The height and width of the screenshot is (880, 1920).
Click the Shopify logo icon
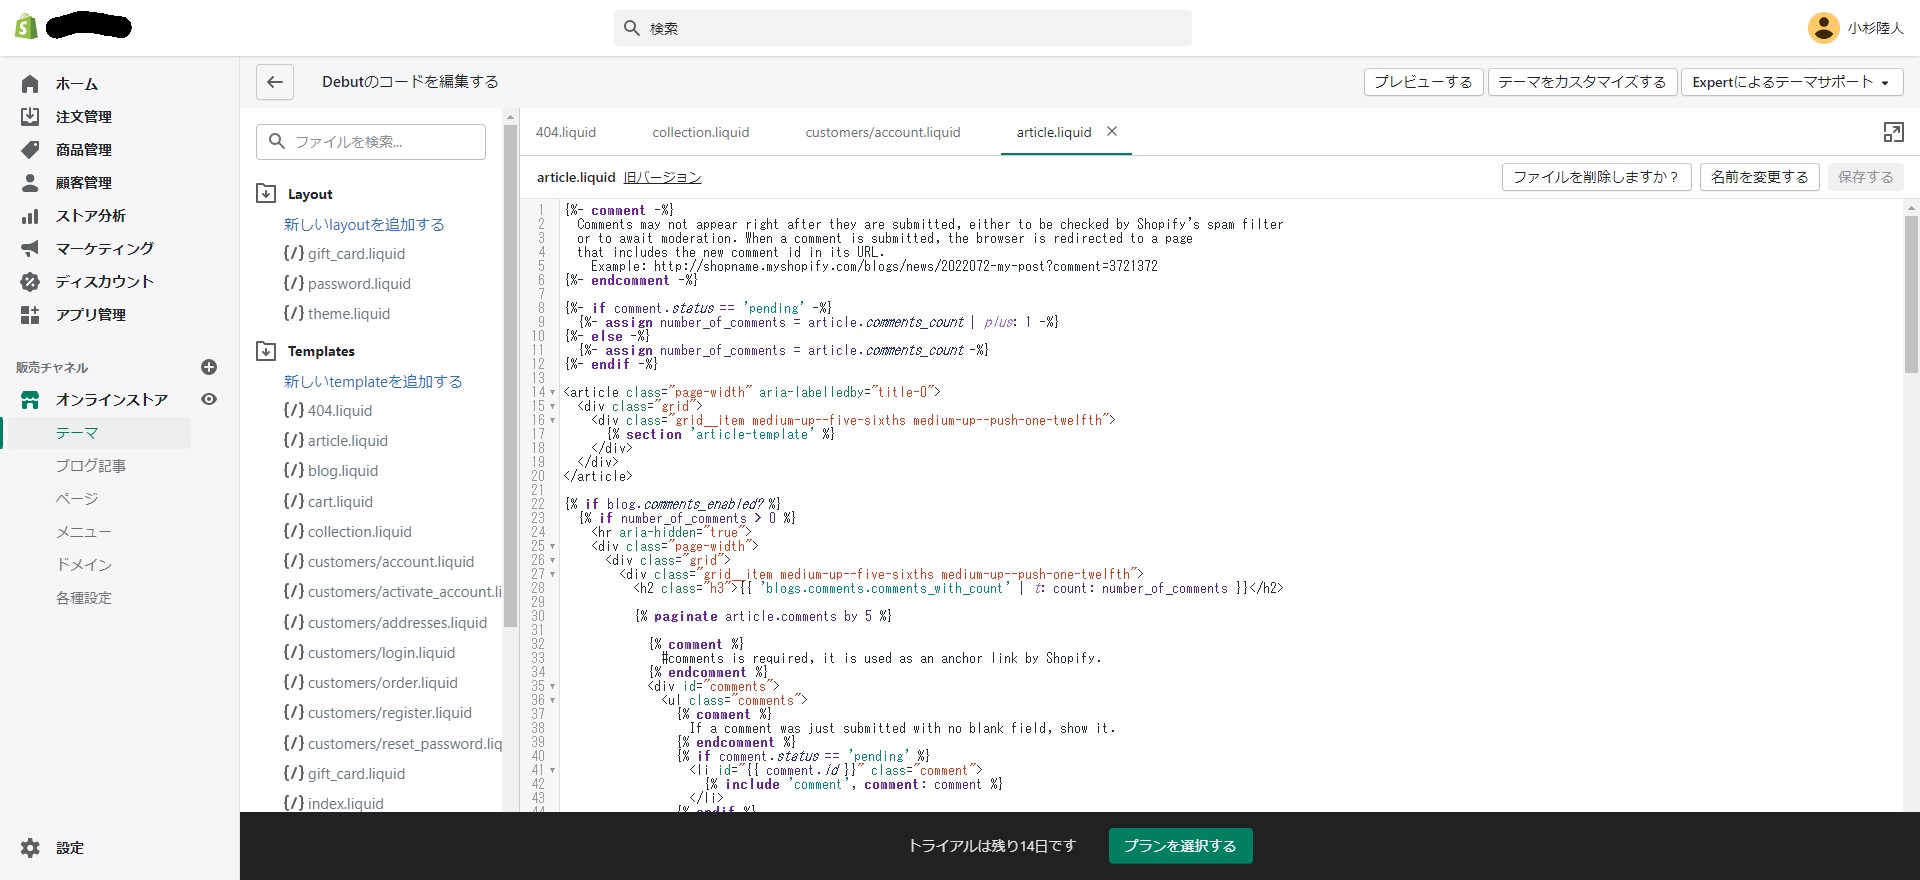point(26,27)
